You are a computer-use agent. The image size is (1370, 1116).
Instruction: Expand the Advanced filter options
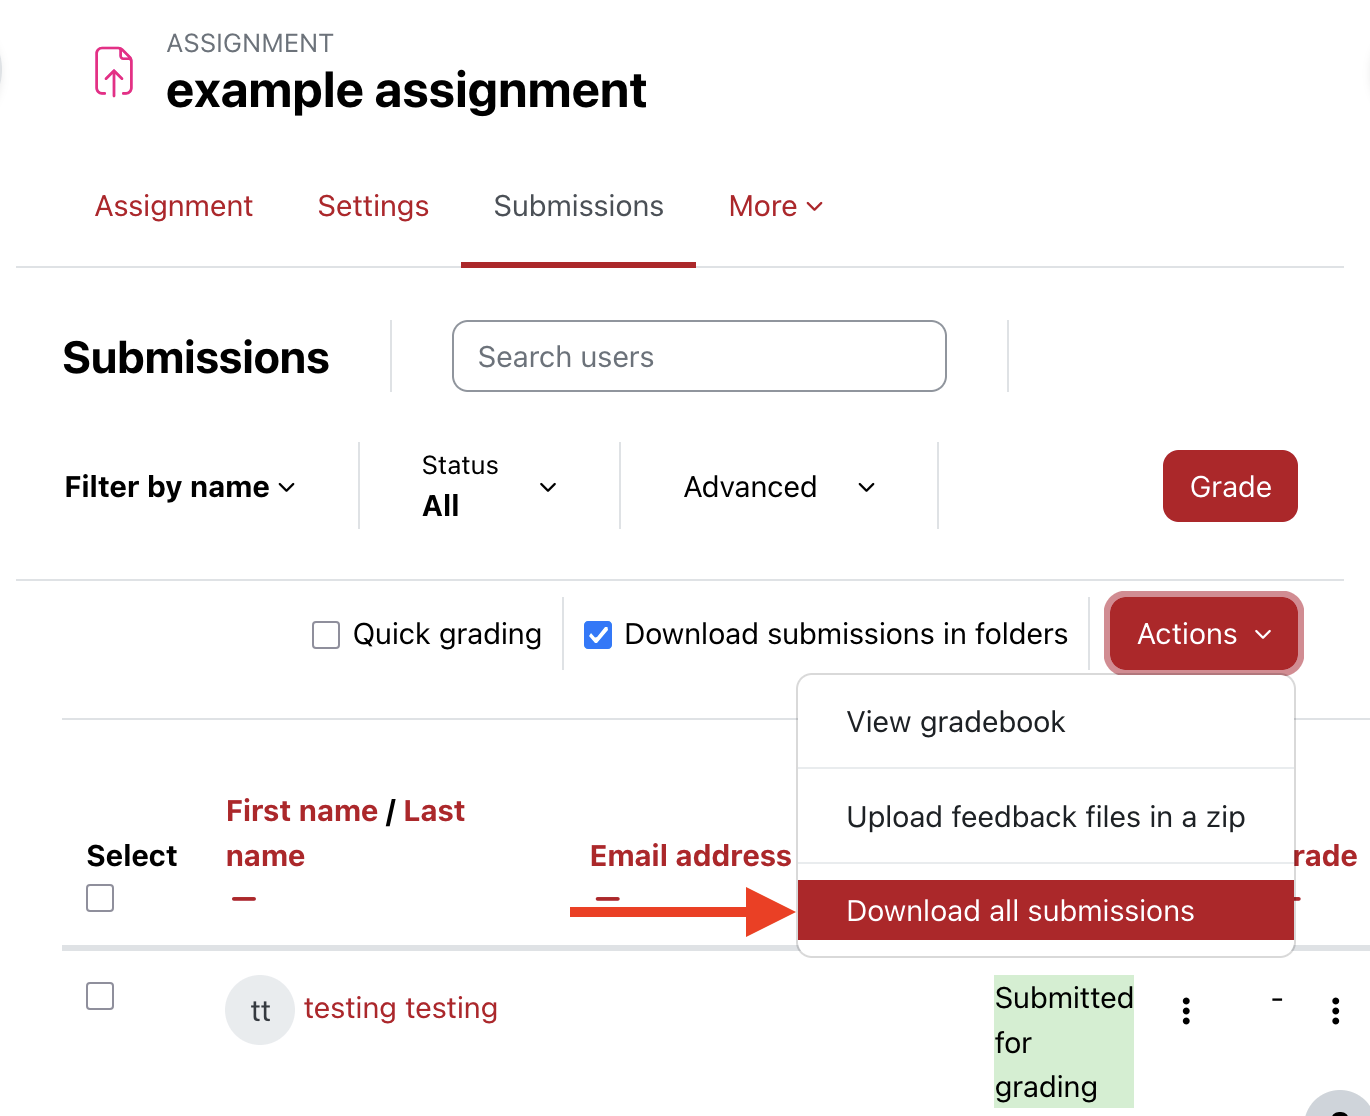click(779, 487)
